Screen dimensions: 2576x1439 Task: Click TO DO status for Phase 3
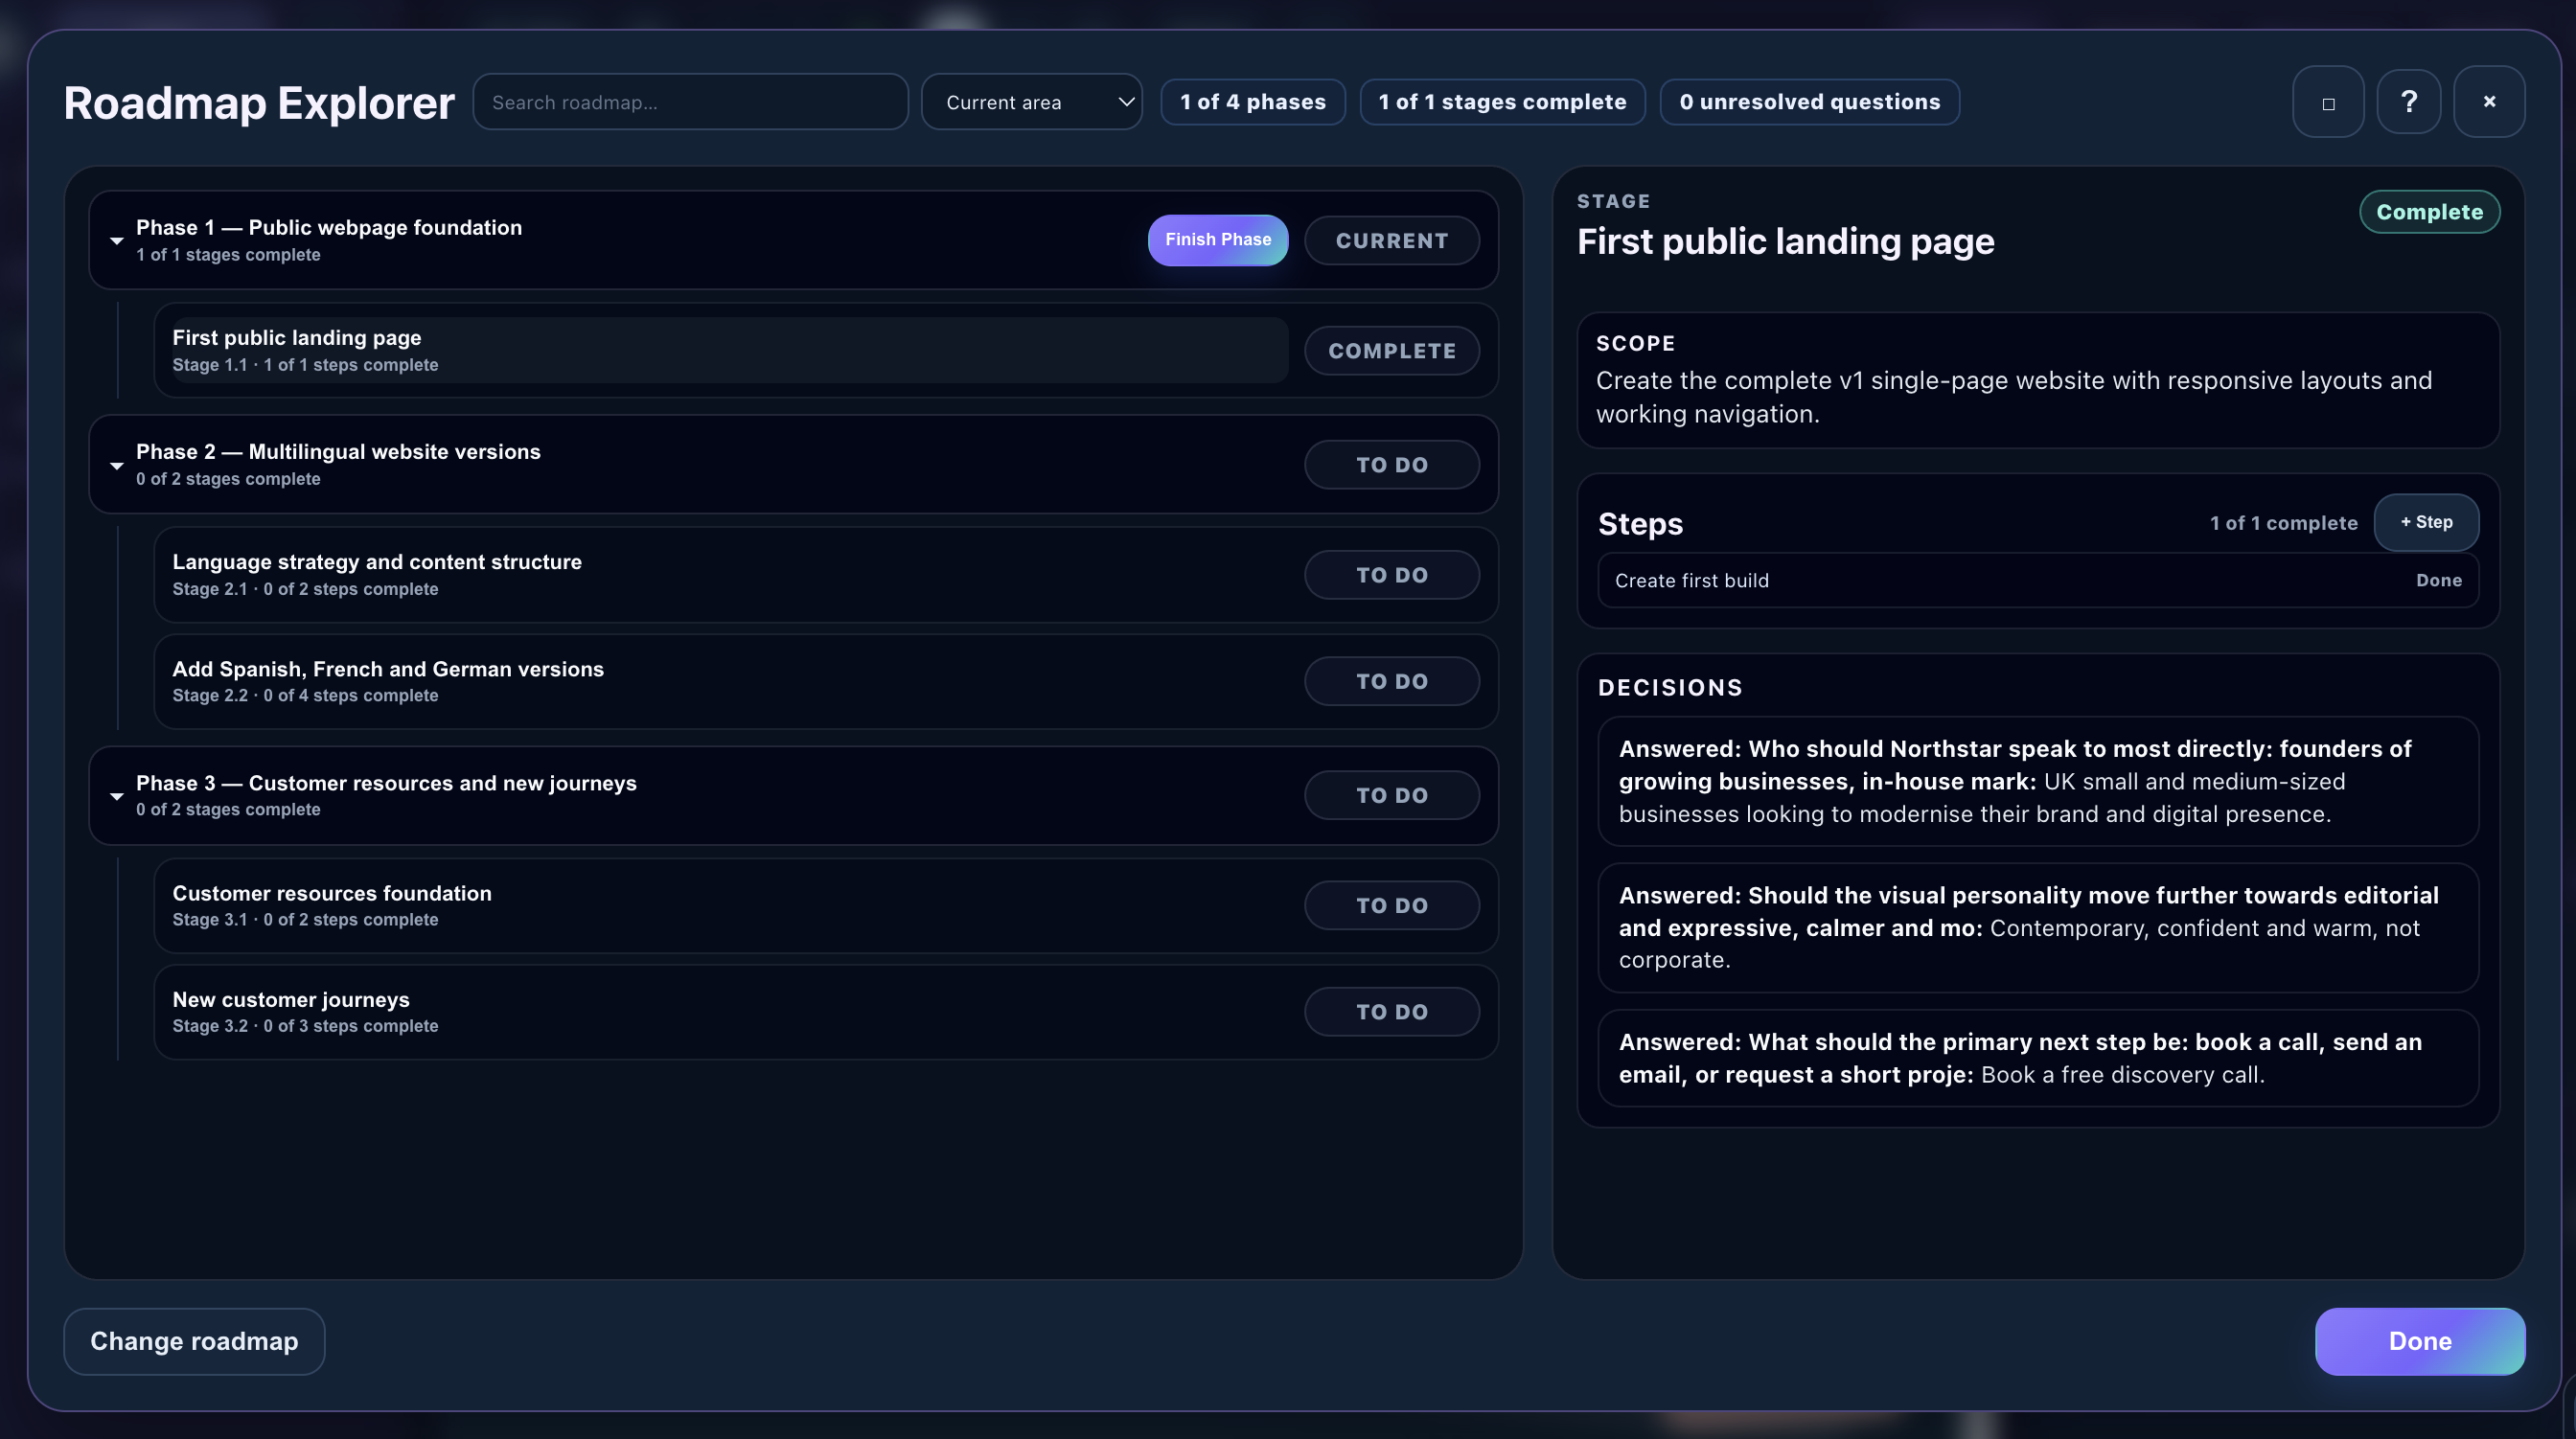[x=1391, y=795]
